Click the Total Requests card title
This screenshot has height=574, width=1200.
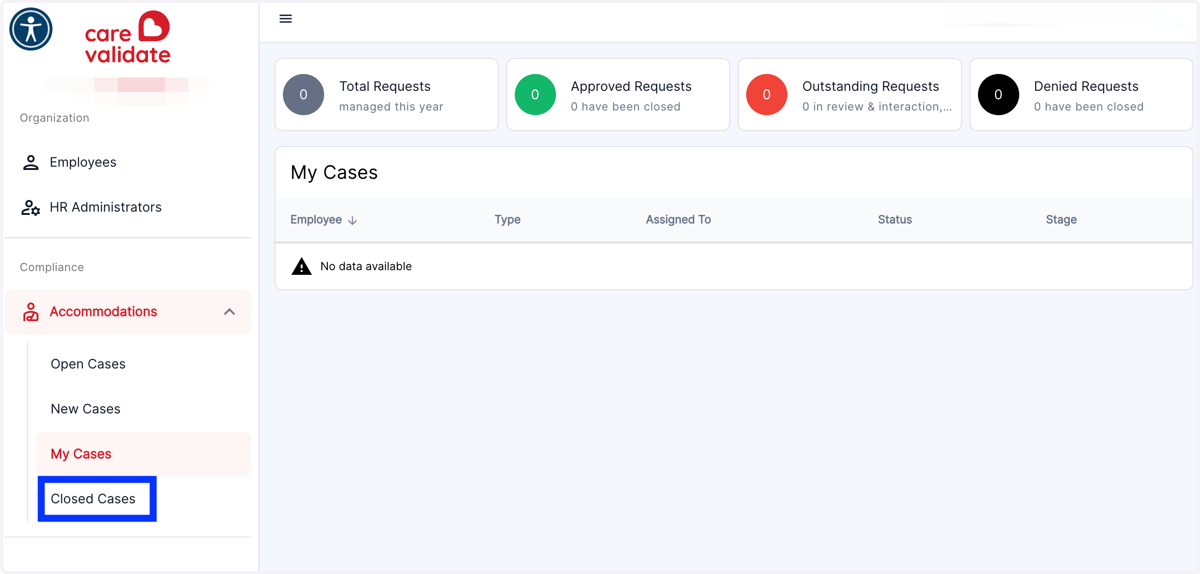coord(385,87)
